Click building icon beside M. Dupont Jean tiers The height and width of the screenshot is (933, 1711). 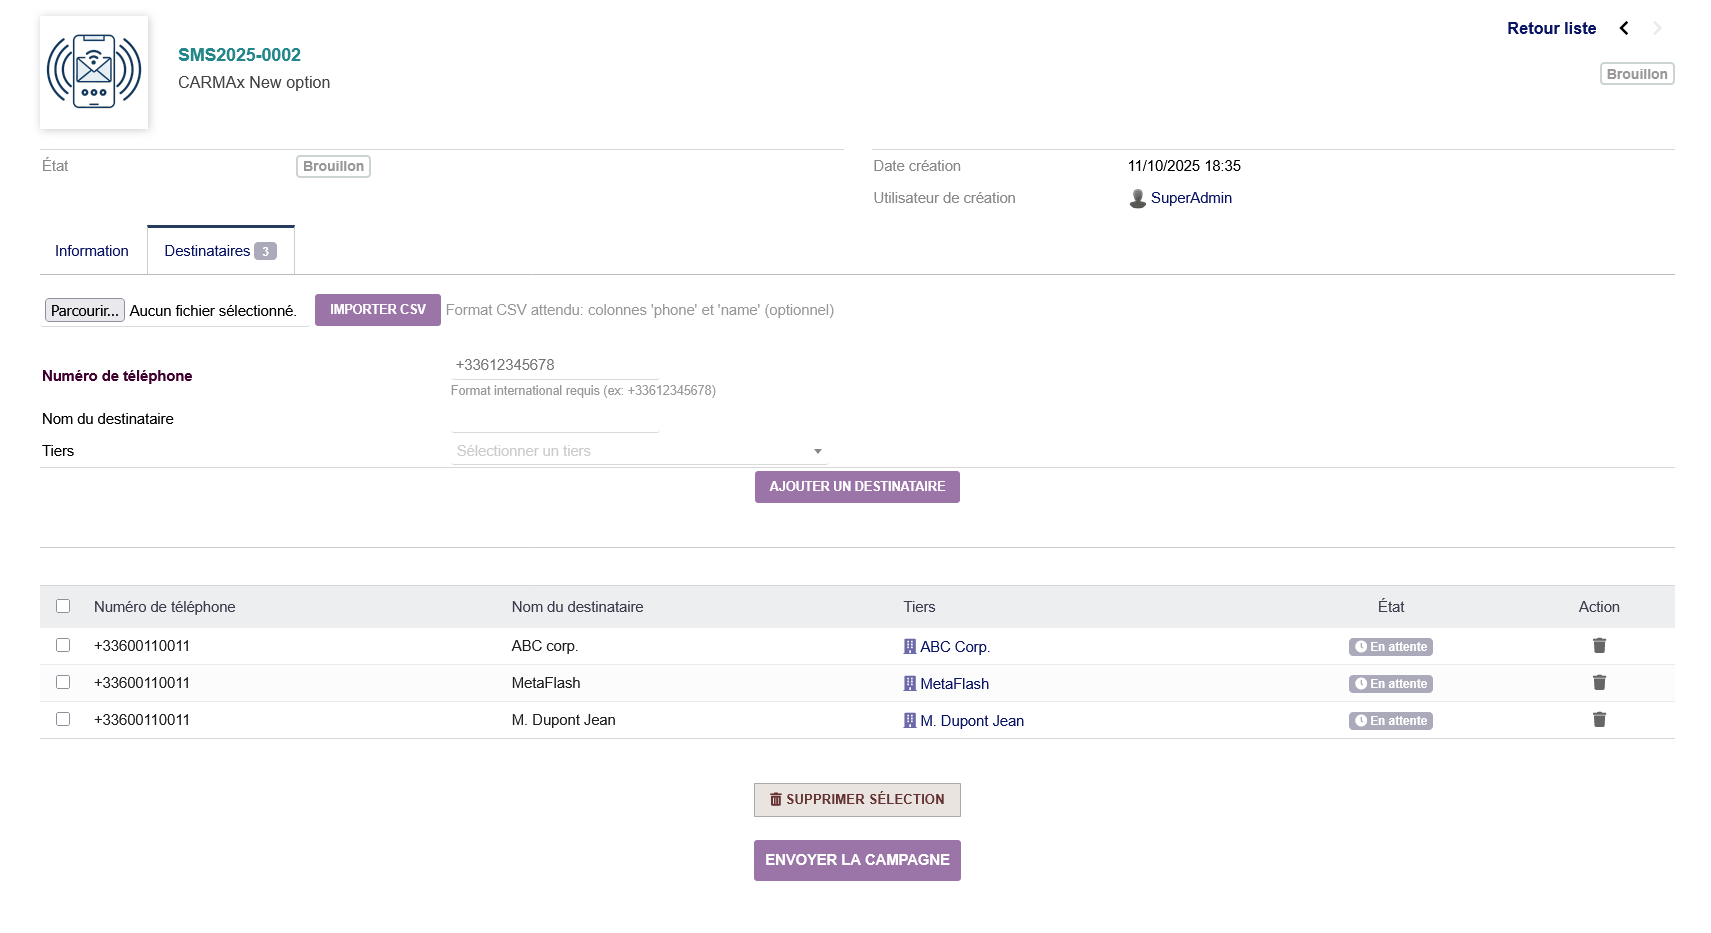click(910, 721)
